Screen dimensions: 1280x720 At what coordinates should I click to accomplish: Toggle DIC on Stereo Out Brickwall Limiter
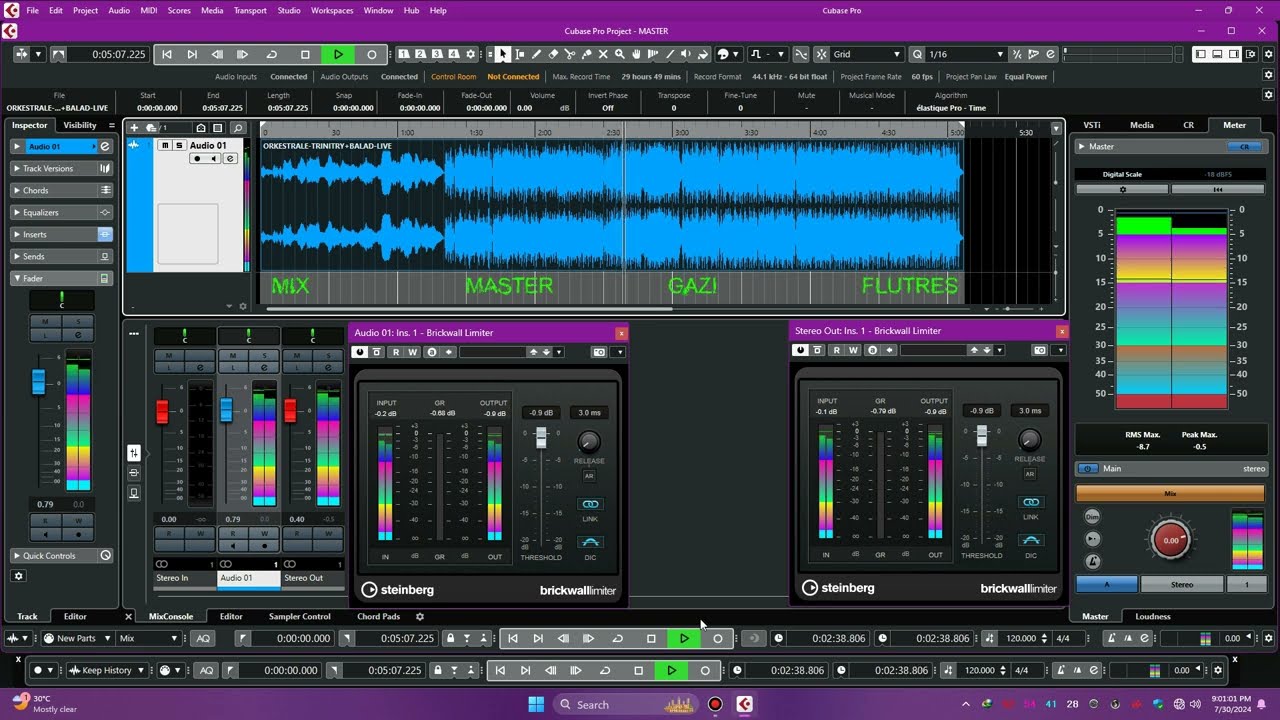click(1031, 540)
